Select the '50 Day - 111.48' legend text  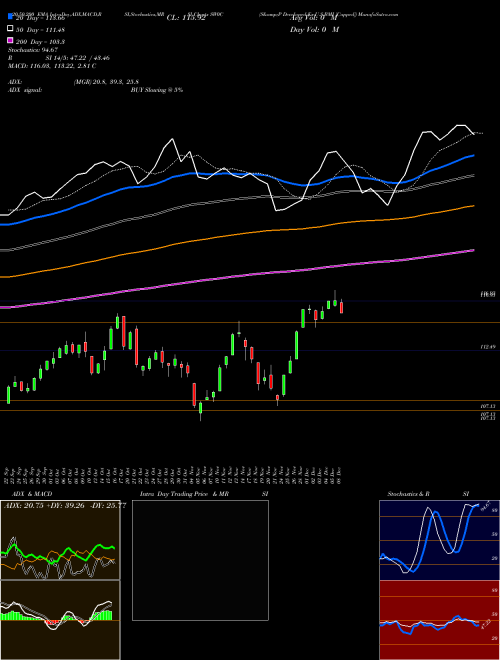[x=38, y=30]
